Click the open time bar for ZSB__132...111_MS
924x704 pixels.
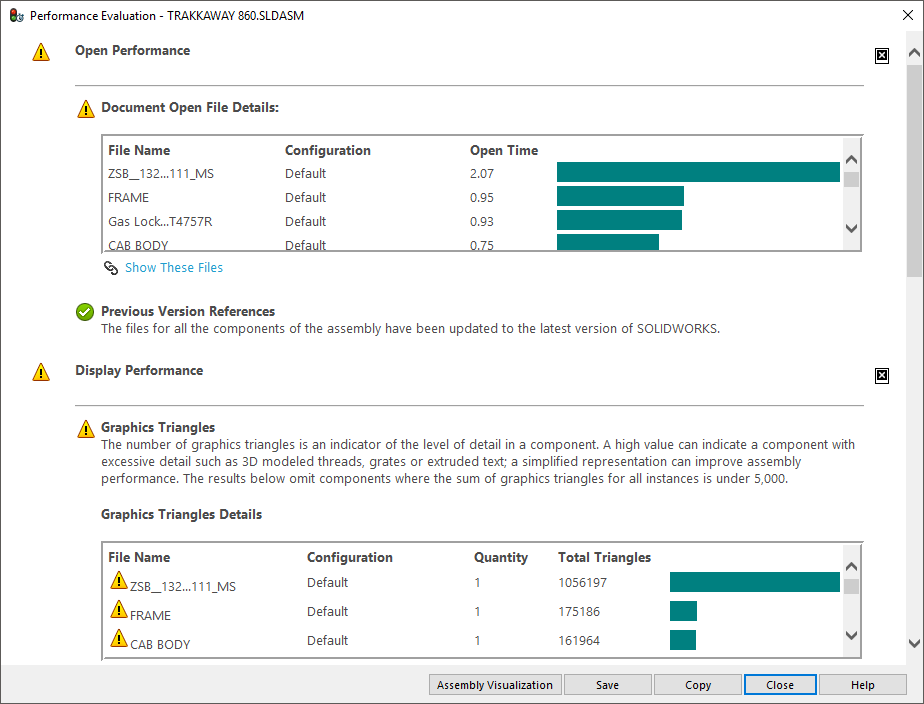coord(698,172)
